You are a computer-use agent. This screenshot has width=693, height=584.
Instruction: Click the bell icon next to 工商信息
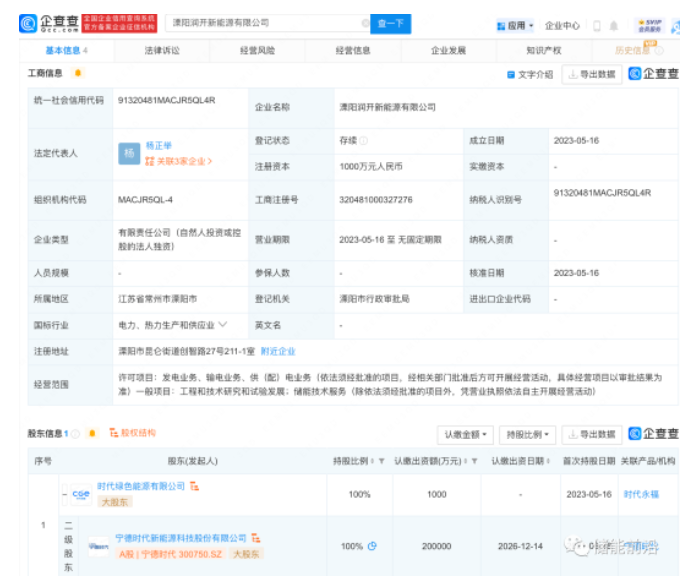[78, 73]
